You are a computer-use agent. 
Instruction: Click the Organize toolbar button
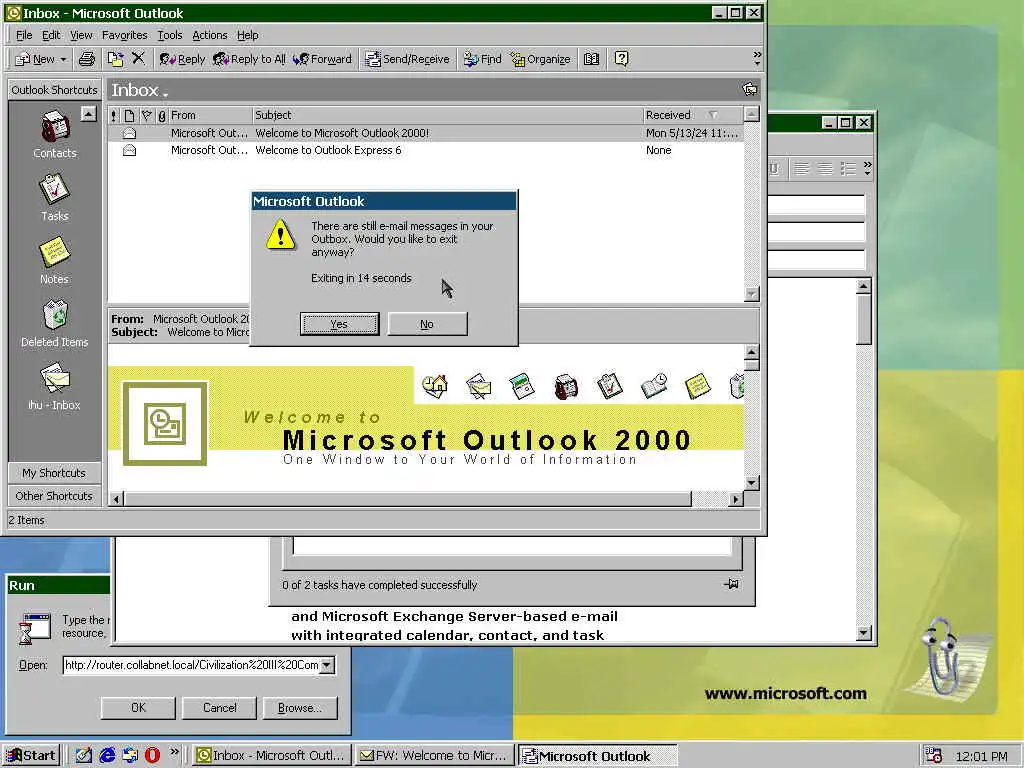(x=541, y=59)
